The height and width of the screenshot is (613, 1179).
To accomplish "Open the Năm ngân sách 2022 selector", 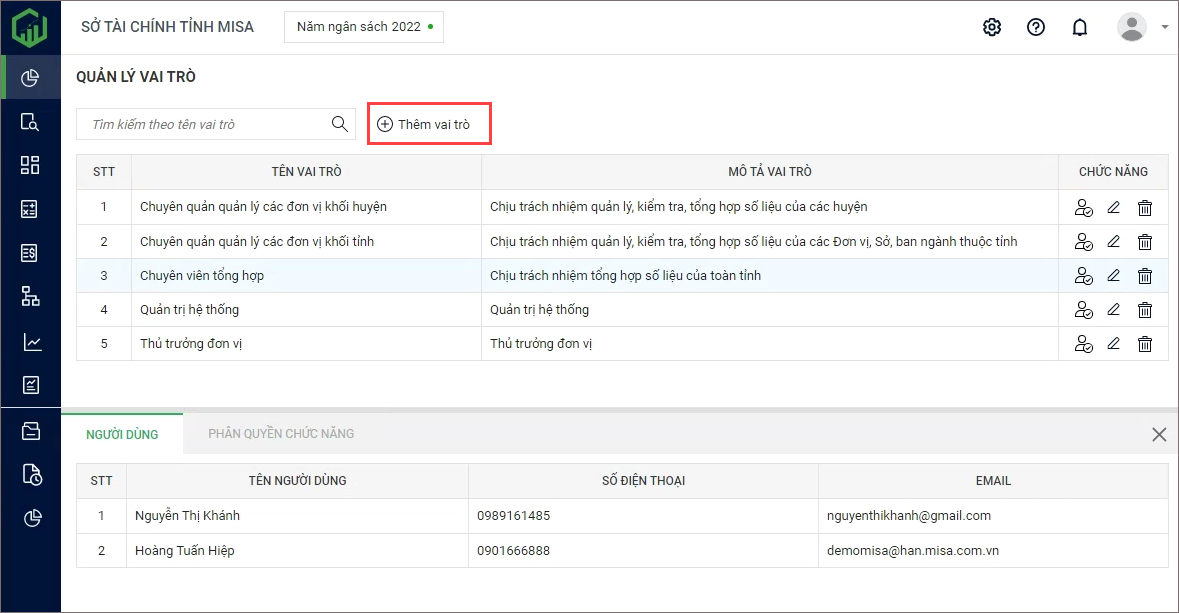I will click(364, 27).
